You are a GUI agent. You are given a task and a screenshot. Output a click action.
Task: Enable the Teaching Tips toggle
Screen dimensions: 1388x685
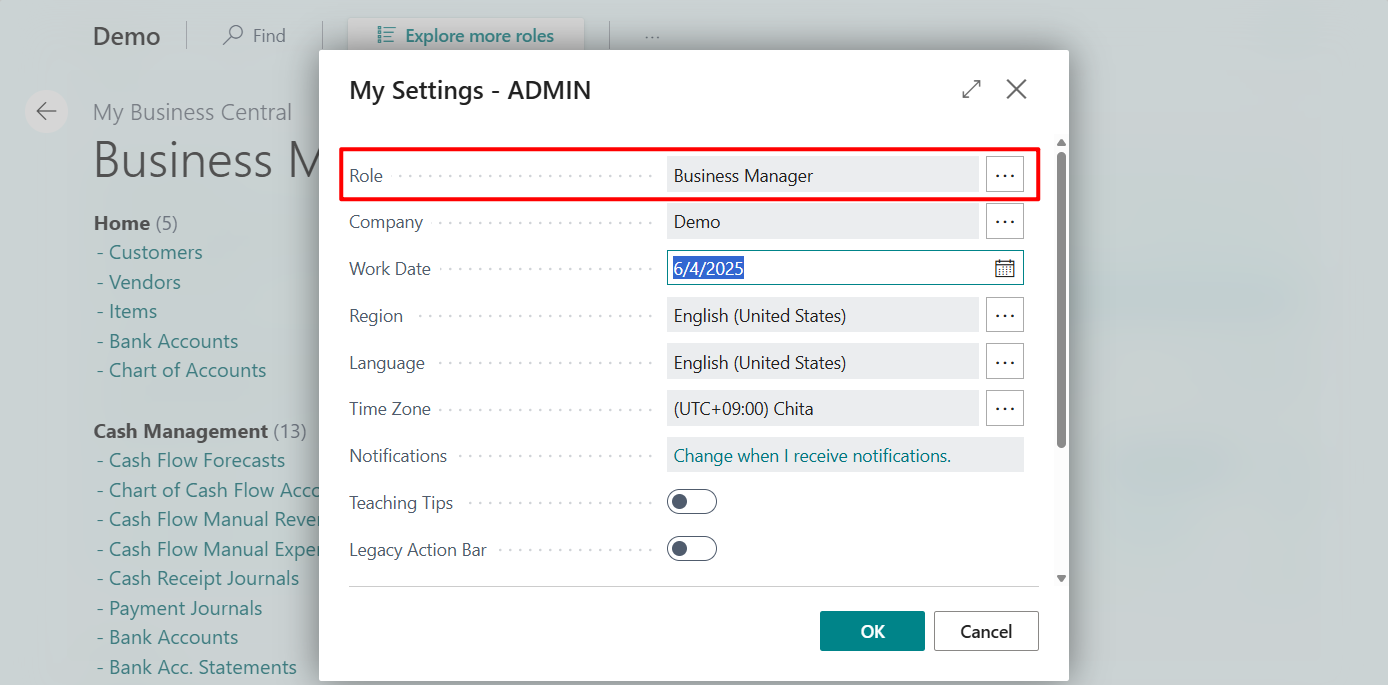tap(692, 501)
